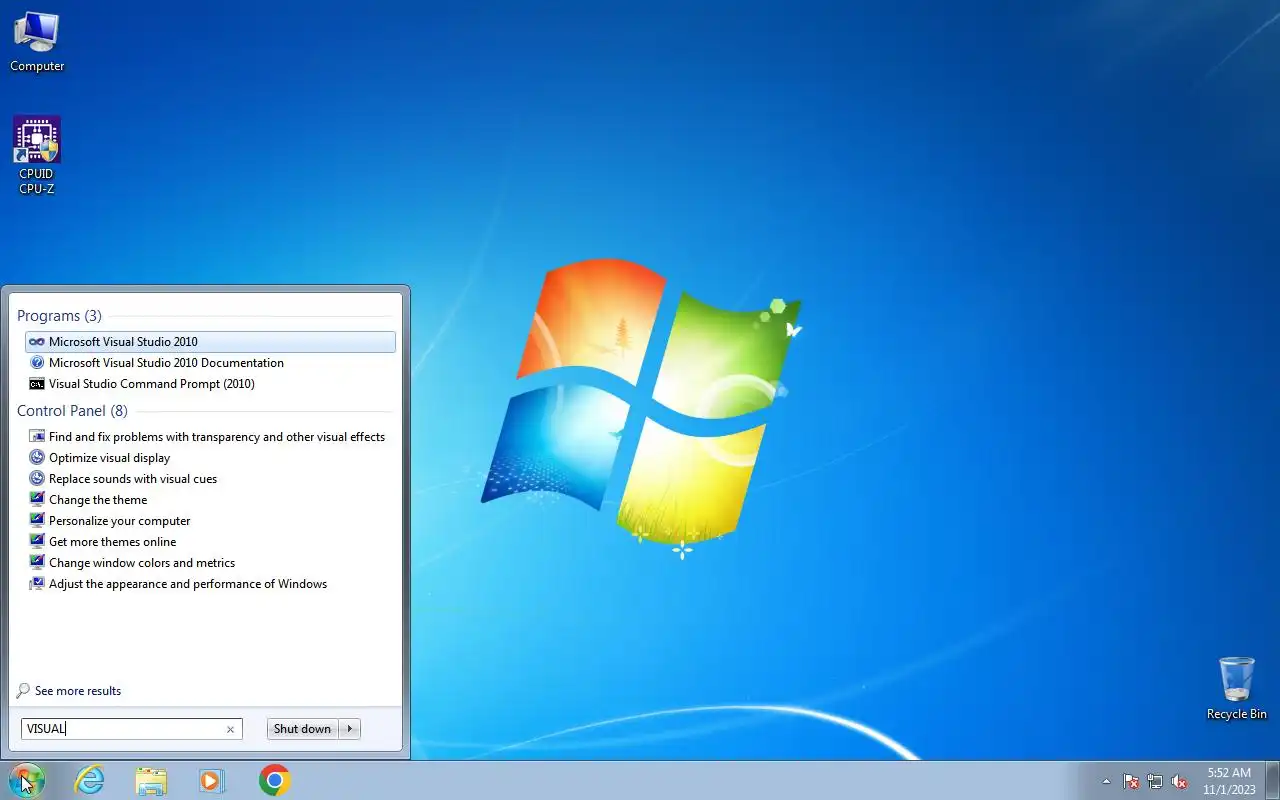
Task: Click icon beside Change the theme
Action: click(x=37, y=500)
